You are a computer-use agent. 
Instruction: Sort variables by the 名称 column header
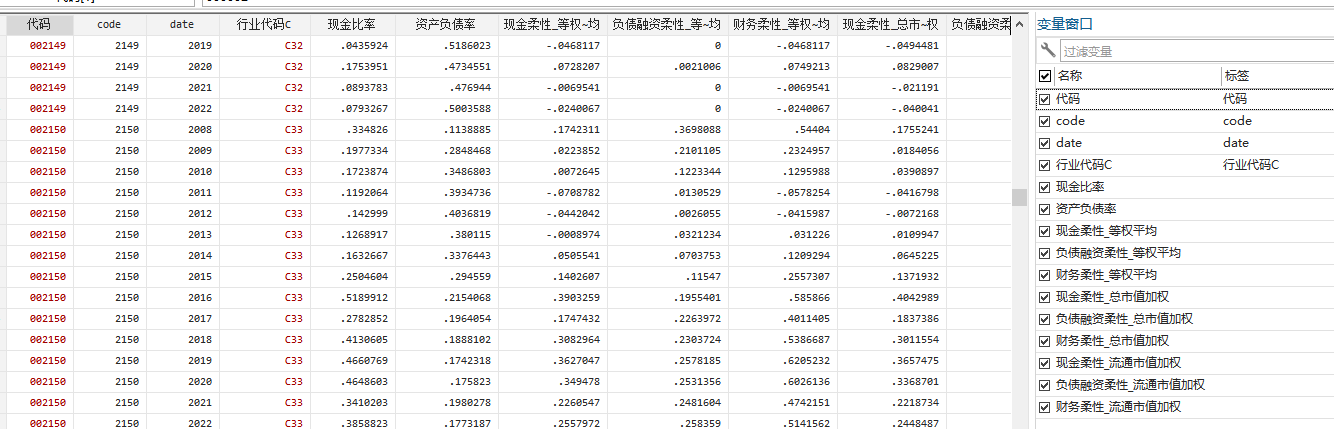click(1136, 76)
